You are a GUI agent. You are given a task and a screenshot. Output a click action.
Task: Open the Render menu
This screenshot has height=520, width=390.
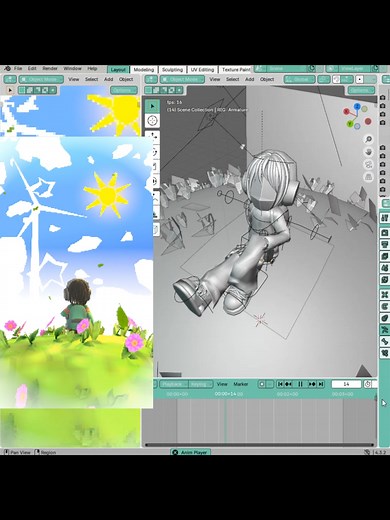pos(50,69)
